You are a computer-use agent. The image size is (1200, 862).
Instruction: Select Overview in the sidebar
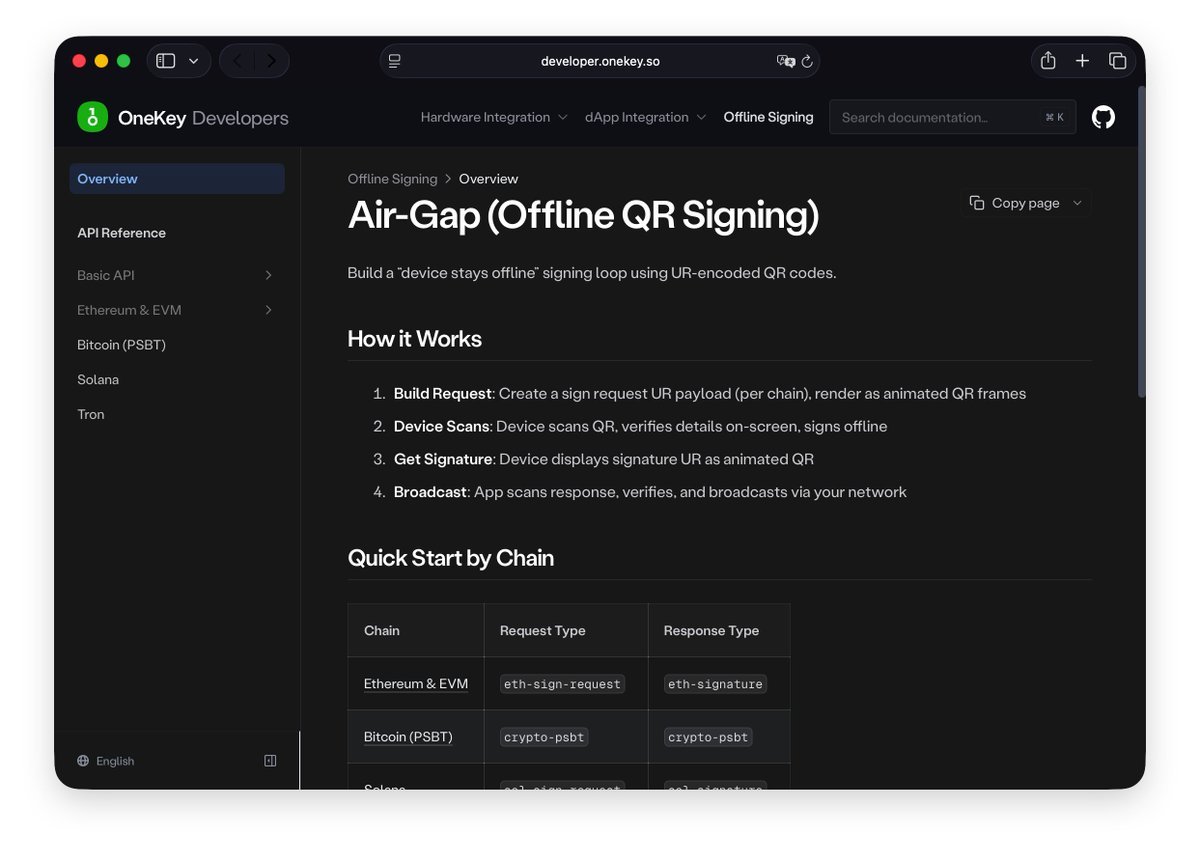point(177,179)
